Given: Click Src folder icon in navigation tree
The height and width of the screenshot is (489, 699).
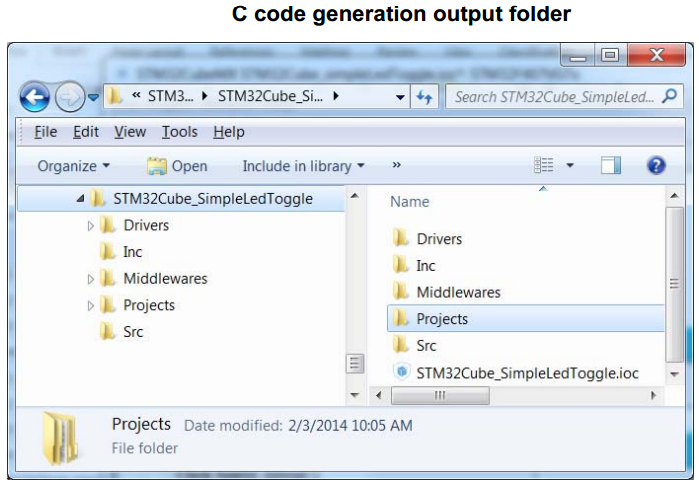Looking at the screenshot, I should pos(107,331).
